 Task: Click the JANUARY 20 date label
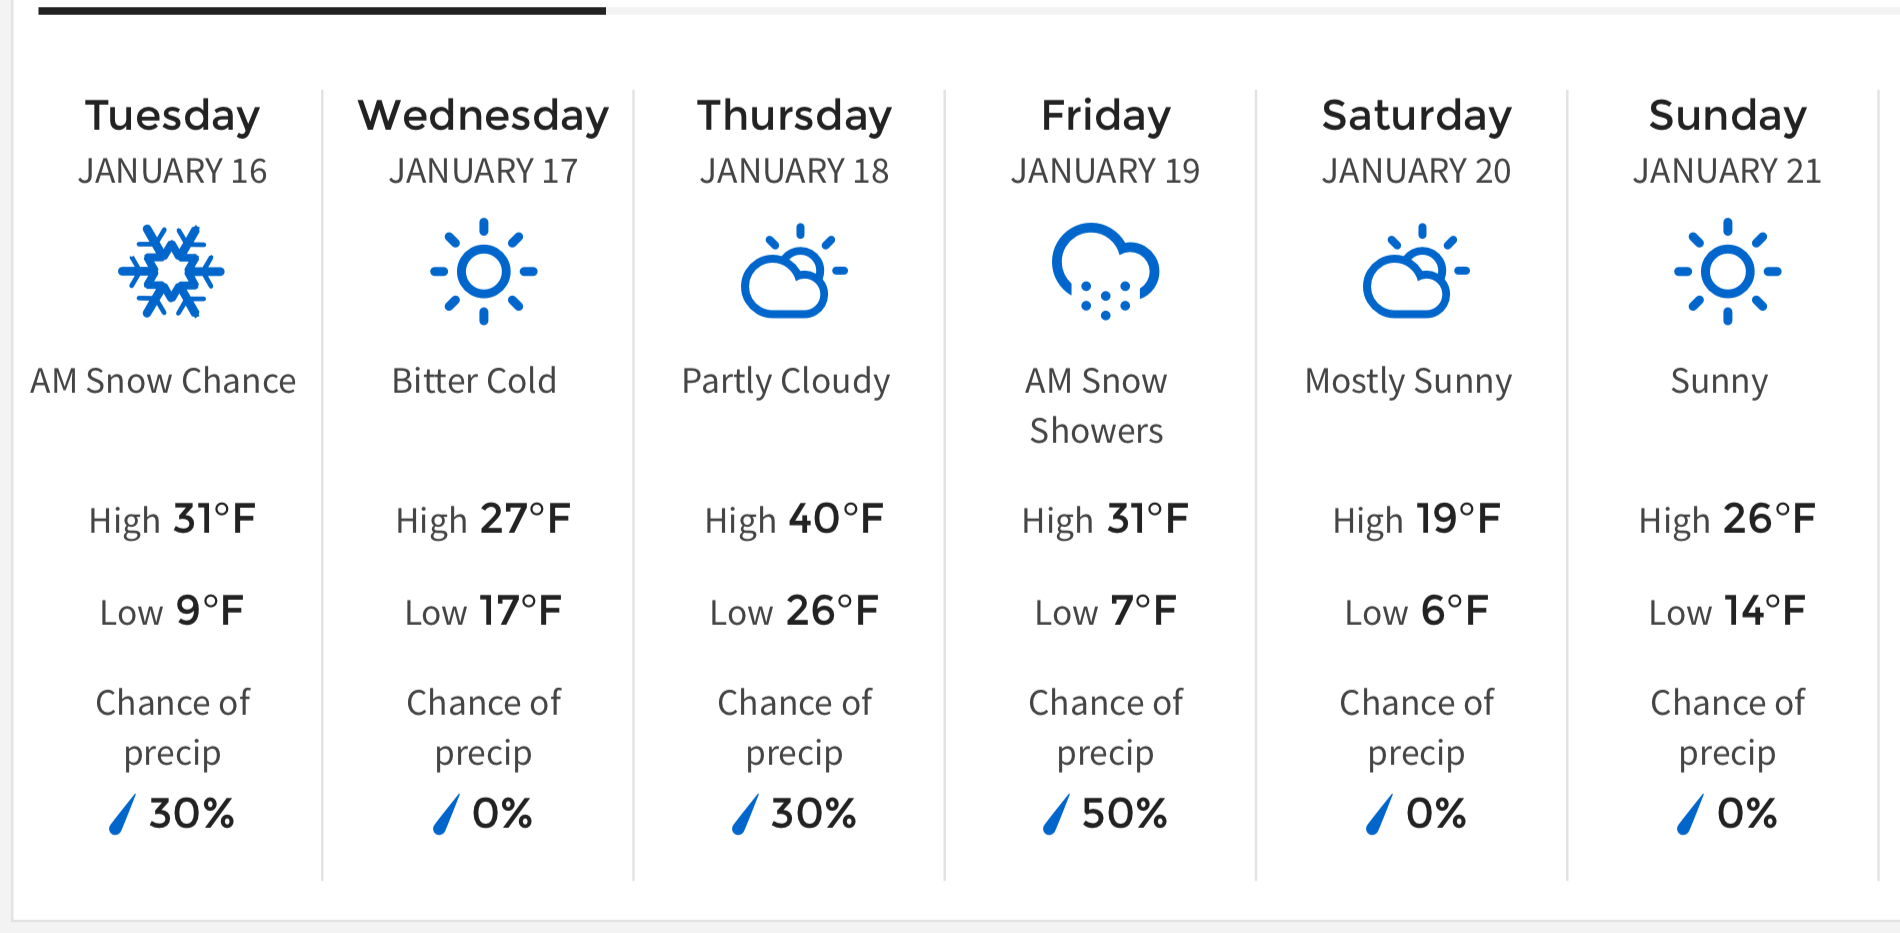tap(1416, 171)
